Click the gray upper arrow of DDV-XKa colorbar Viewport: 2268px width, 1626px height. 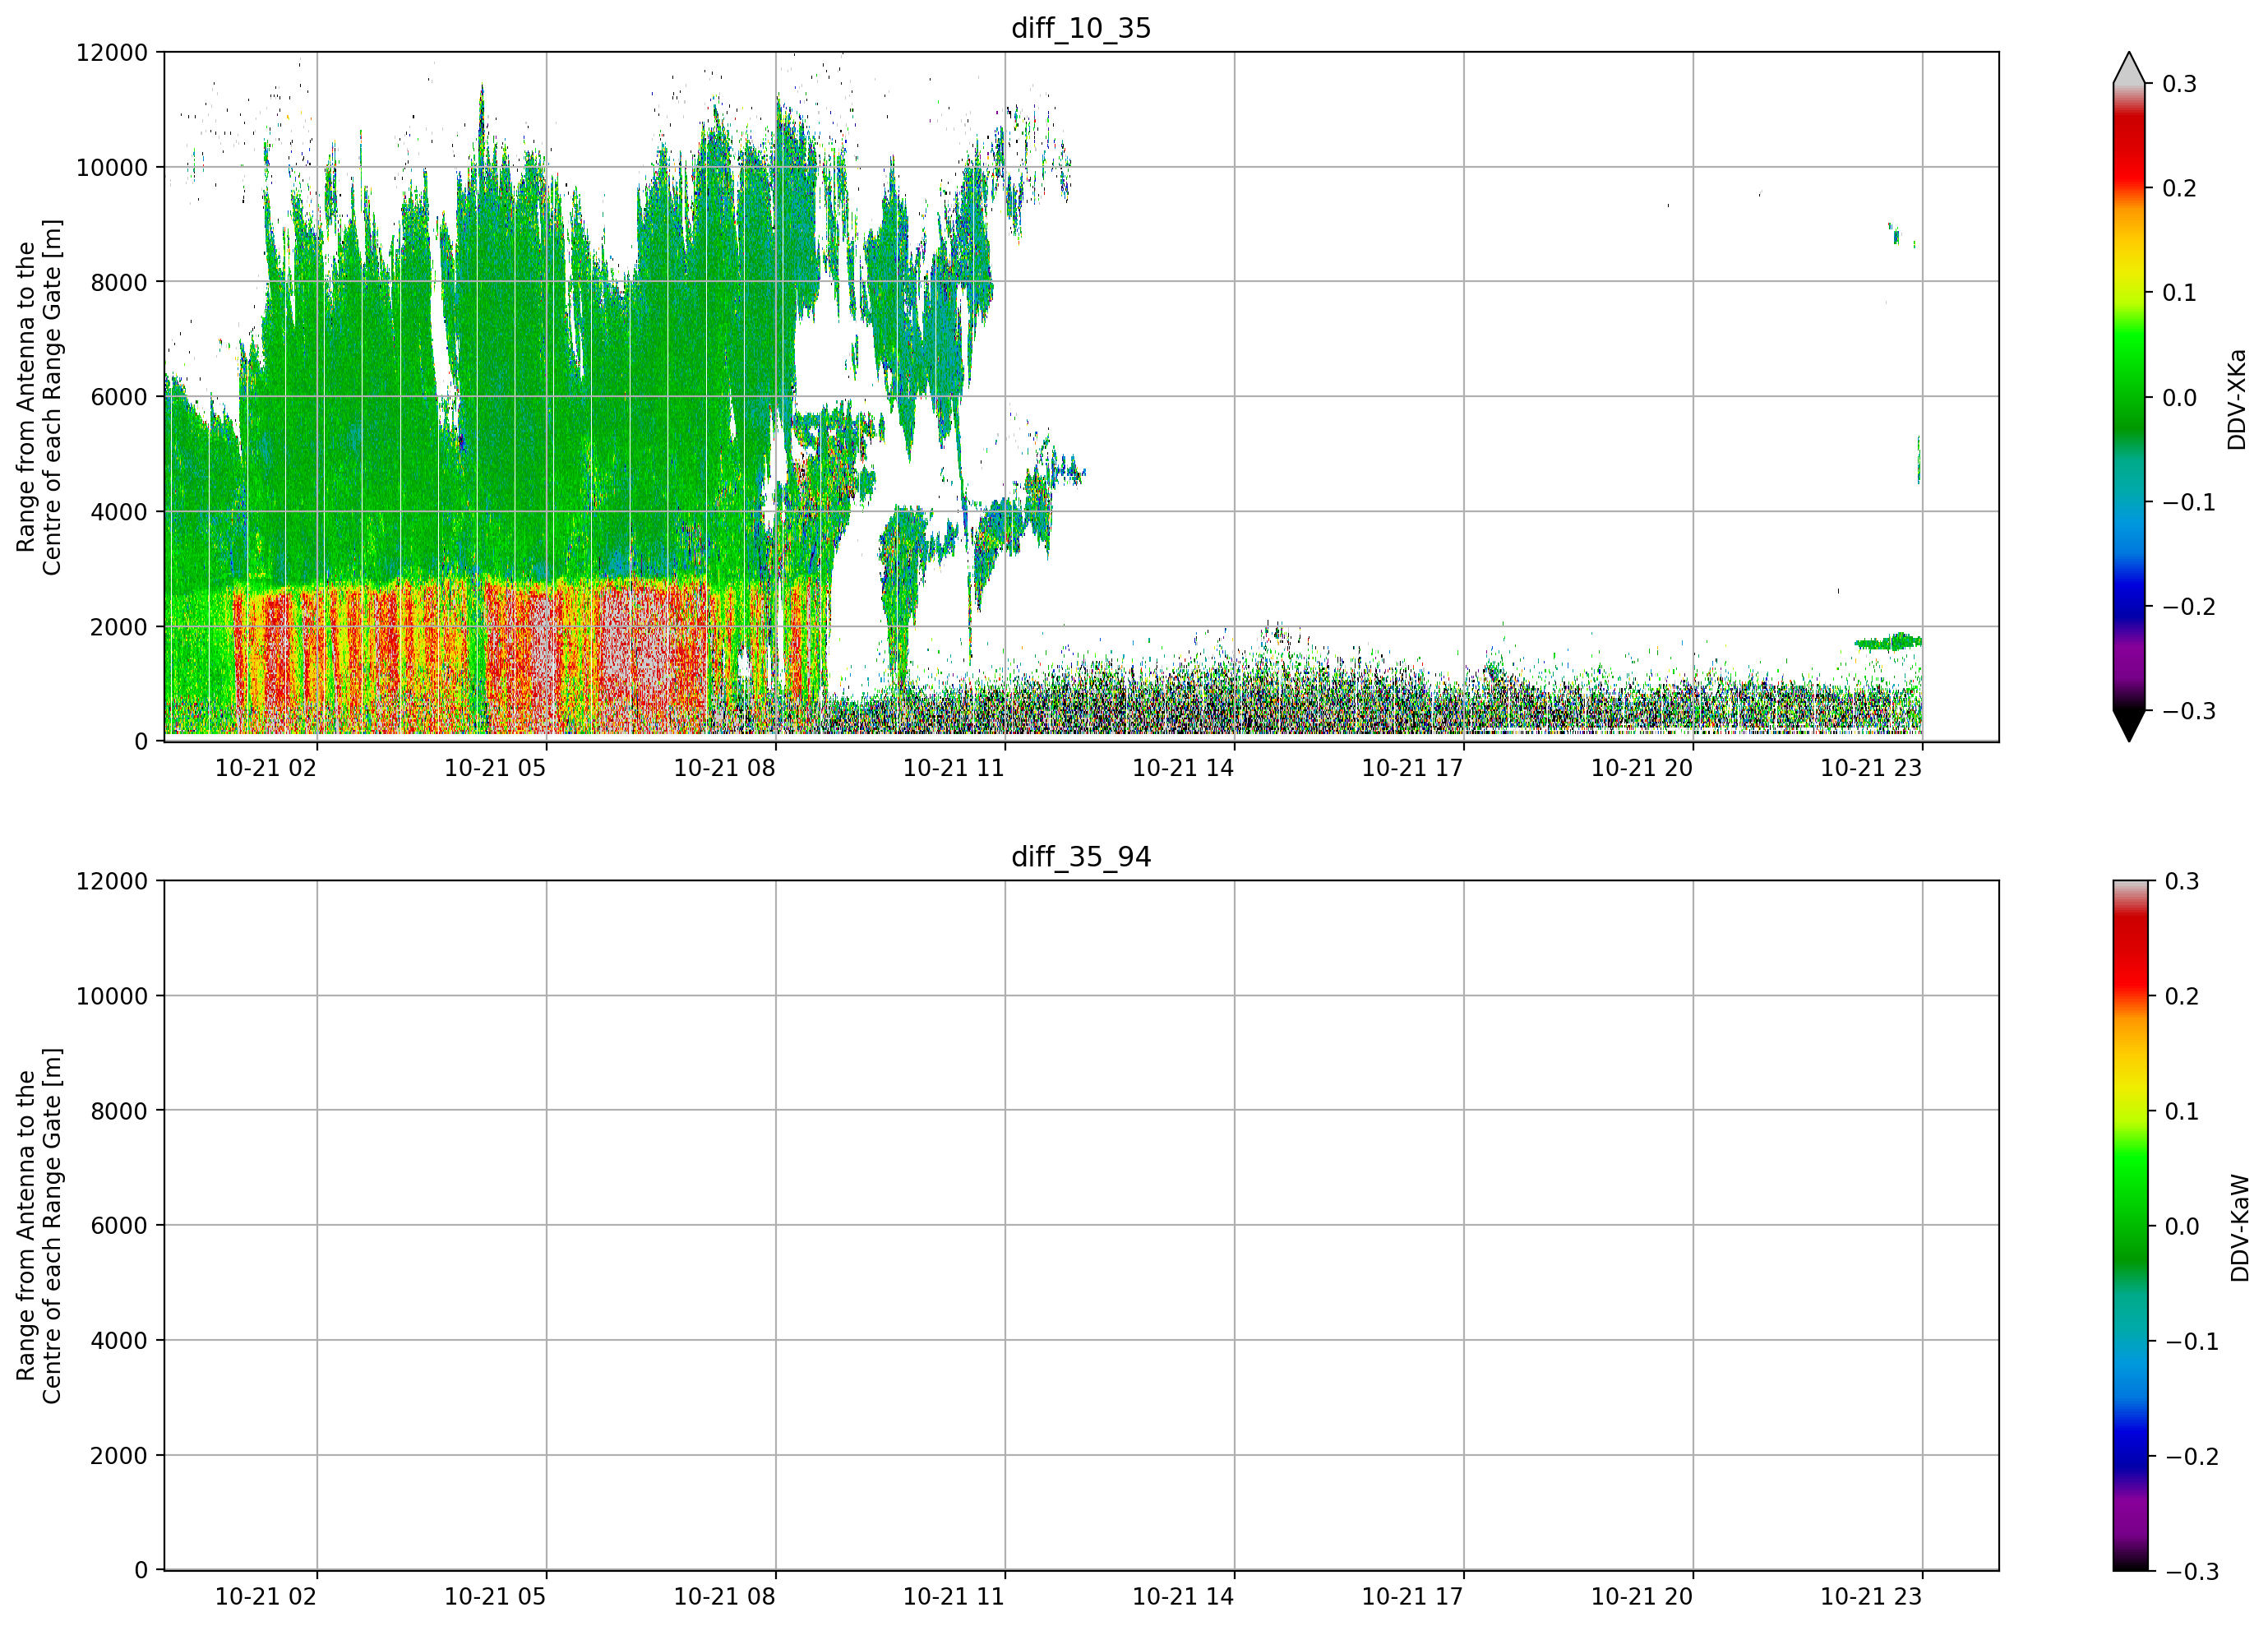[2129, 68]
